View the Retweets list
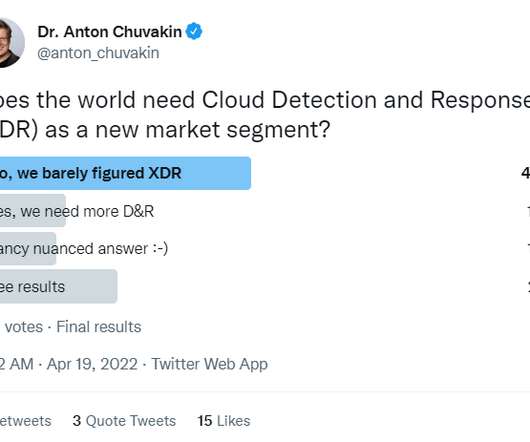Image resolution: width=530 pixels, height=442 pixels. point(26,421)
